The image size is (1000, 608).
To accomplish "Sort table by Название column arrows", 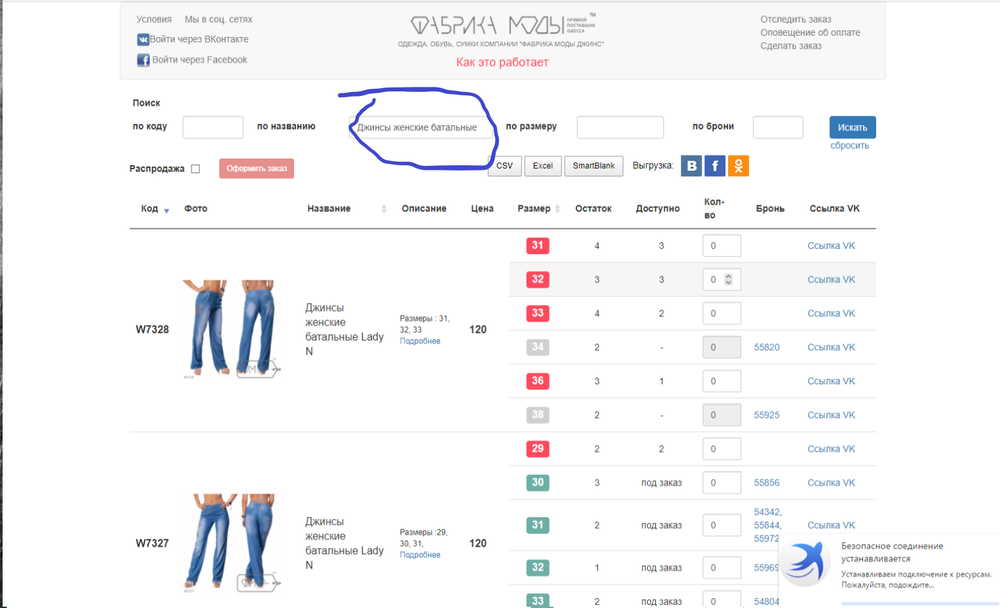I will [x=384, y=209].
